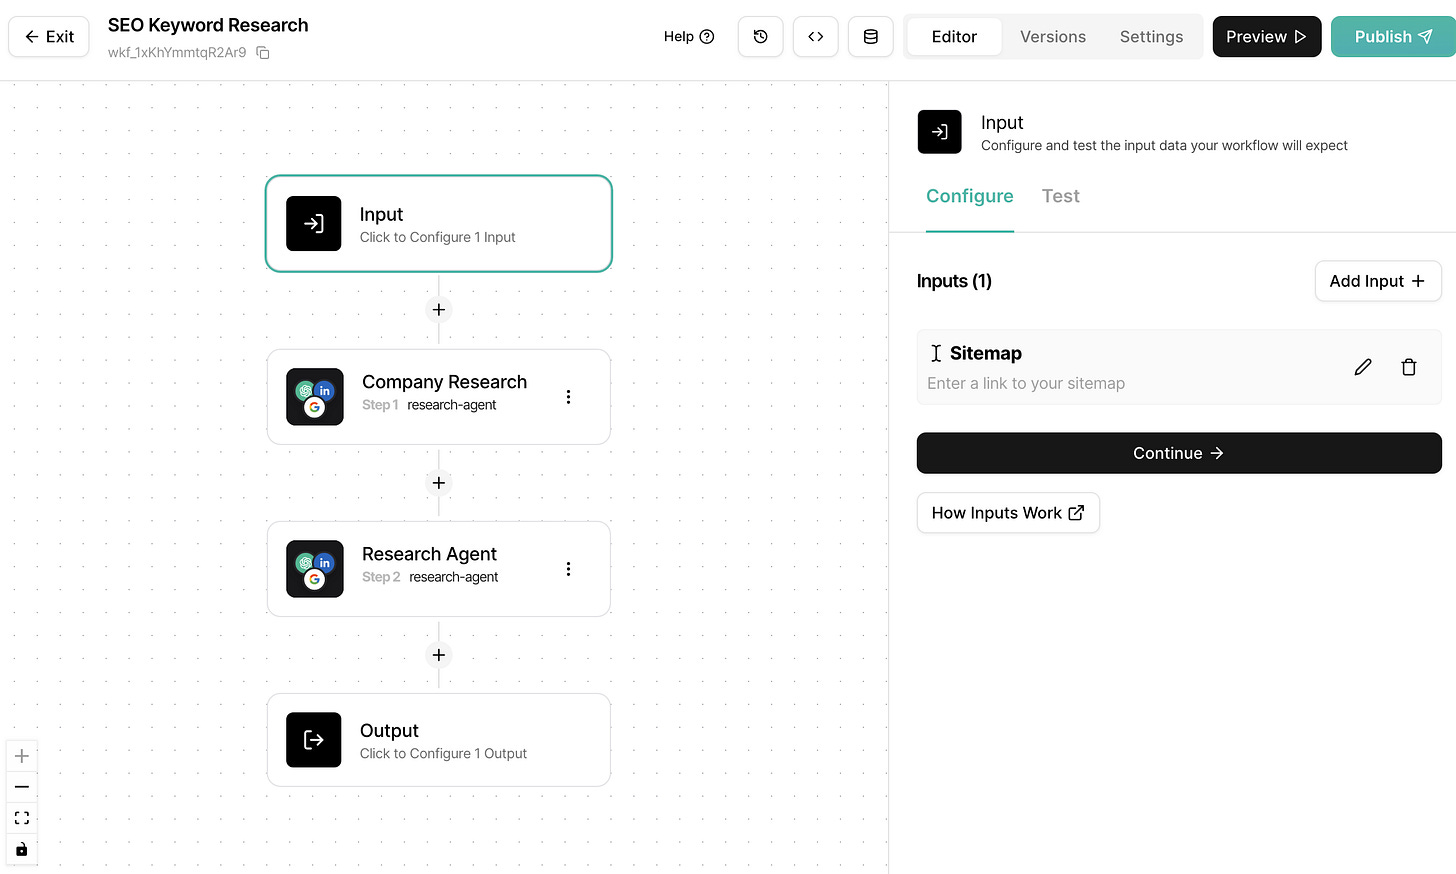Open Company Research step options menu
This screenshot has height=874, width=1456.
568,396
